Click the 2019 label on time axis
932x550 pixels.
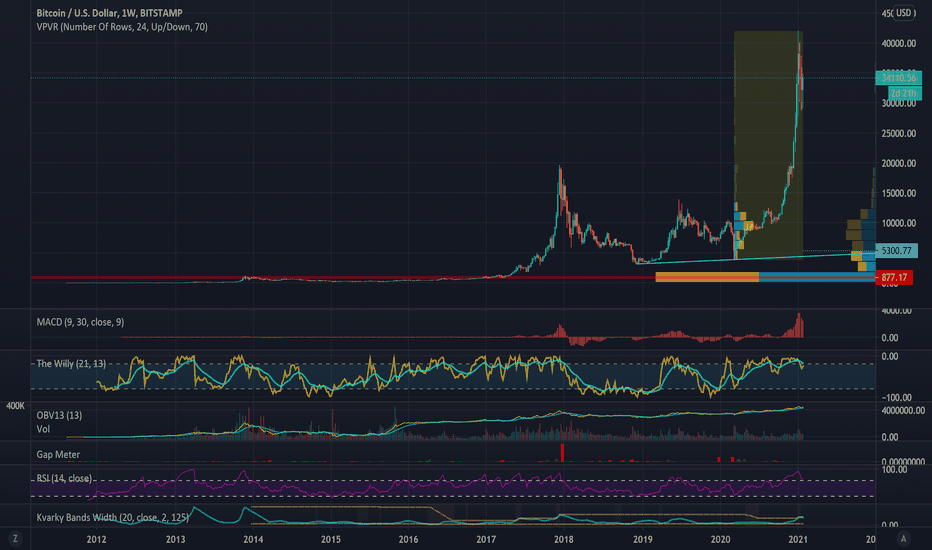point(643,539)
